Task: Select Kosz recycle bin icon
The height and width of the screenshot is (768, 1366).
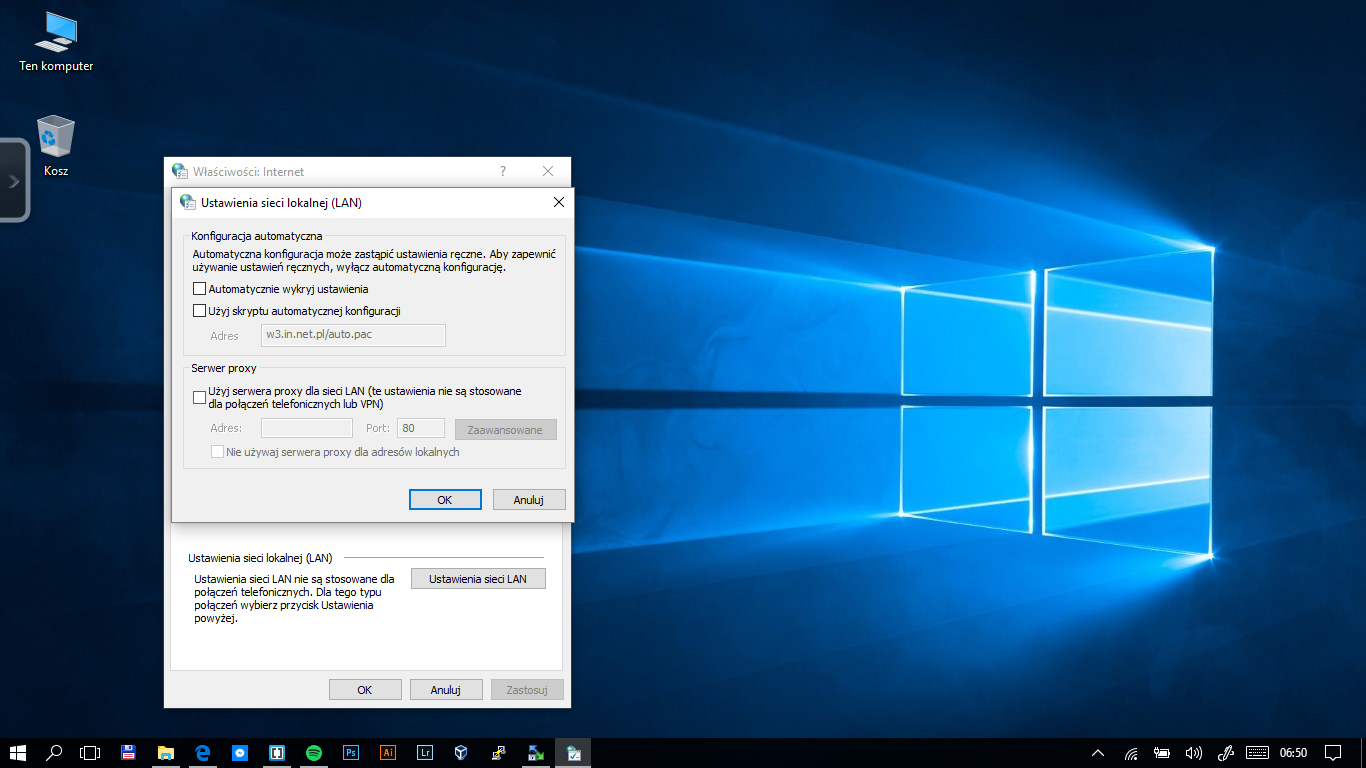Action: [x=56, y=146]
